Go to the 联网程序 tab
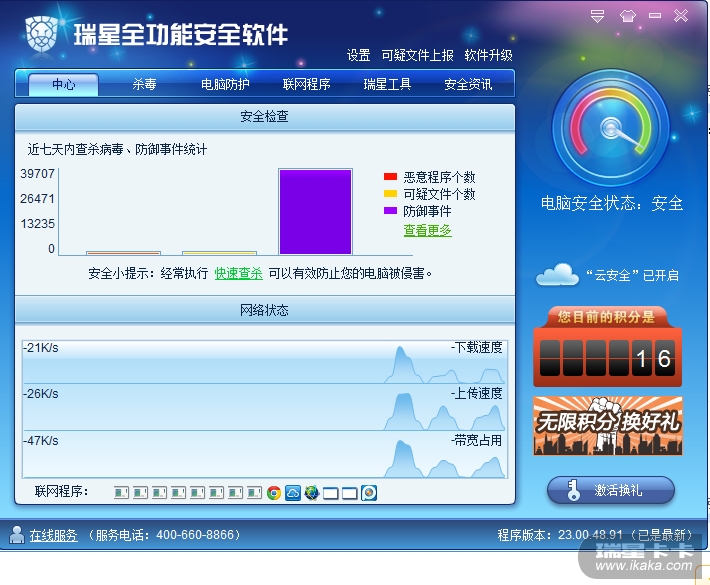Viewport: 710px width, 585px height. click(307, 84)
